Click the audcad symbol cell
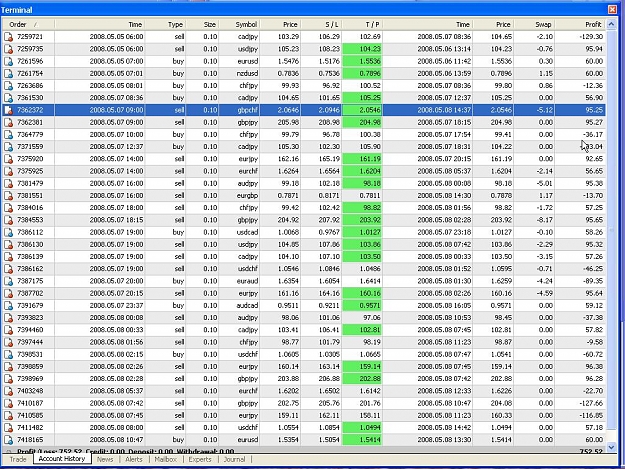Screen dimensions: 625x469 pyautogui.click(x=247, y=306)
